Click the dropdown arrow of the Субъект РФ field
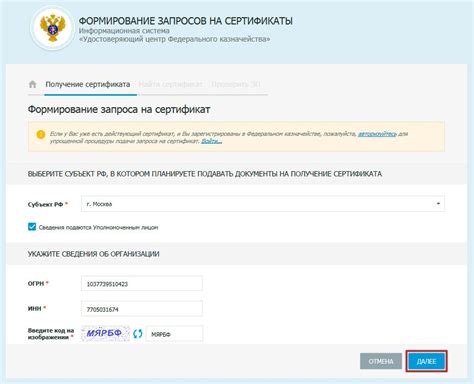Image resolution: width=474 pixels, height=384 pixels. click(438, 204)
